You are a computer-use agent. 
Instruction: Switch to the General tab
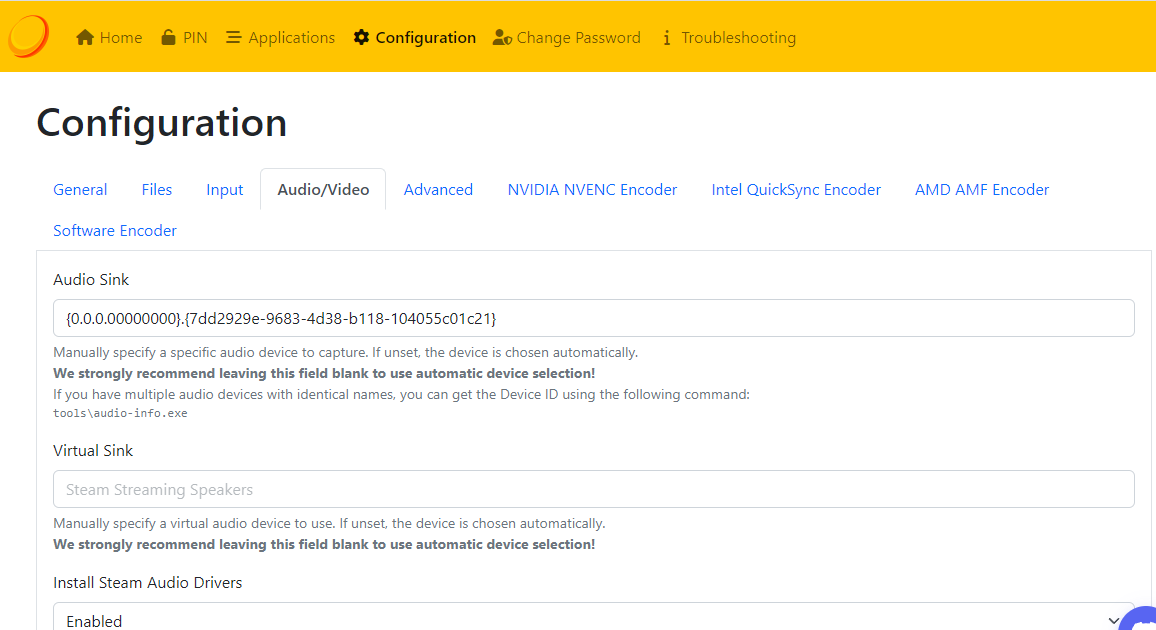pyautogui.click(x=80, y=189)
